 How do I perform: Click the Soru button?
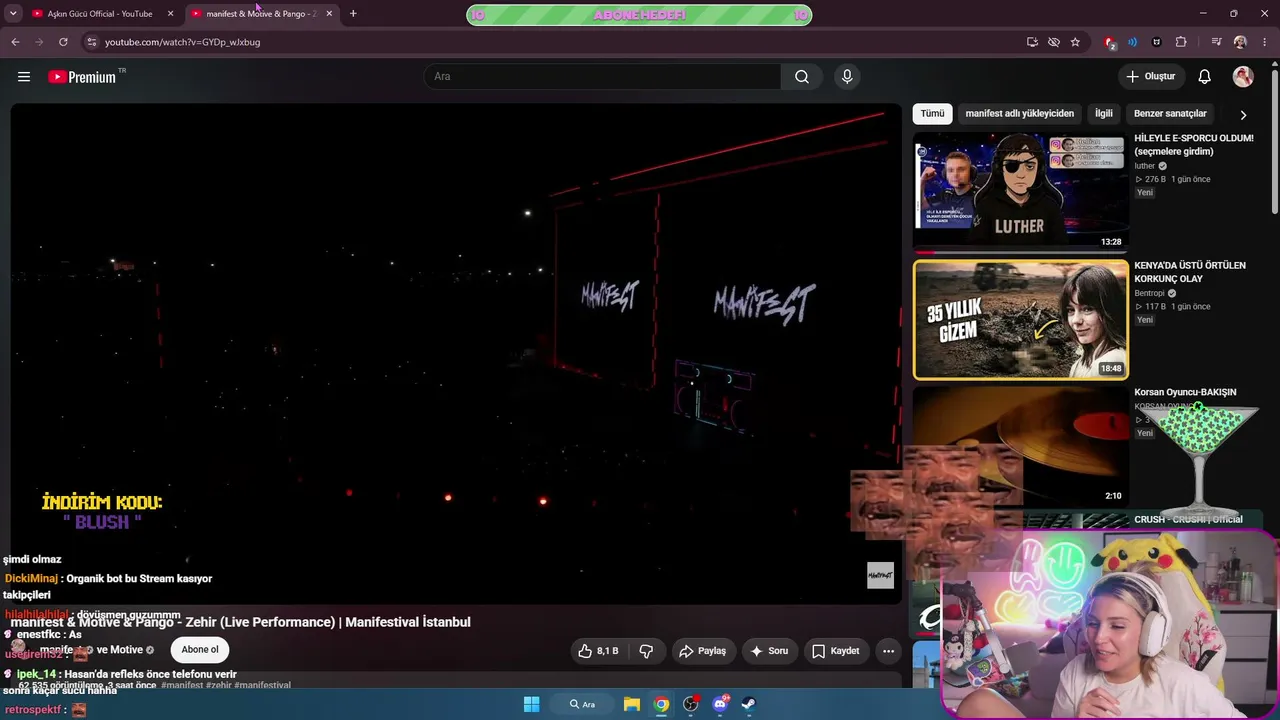pos(769,651)
